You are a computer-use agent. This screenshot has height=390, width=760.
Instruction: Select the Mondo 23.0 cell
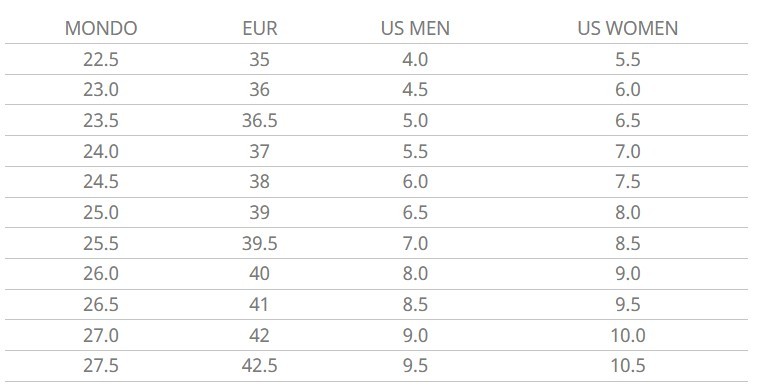point(101,90)
